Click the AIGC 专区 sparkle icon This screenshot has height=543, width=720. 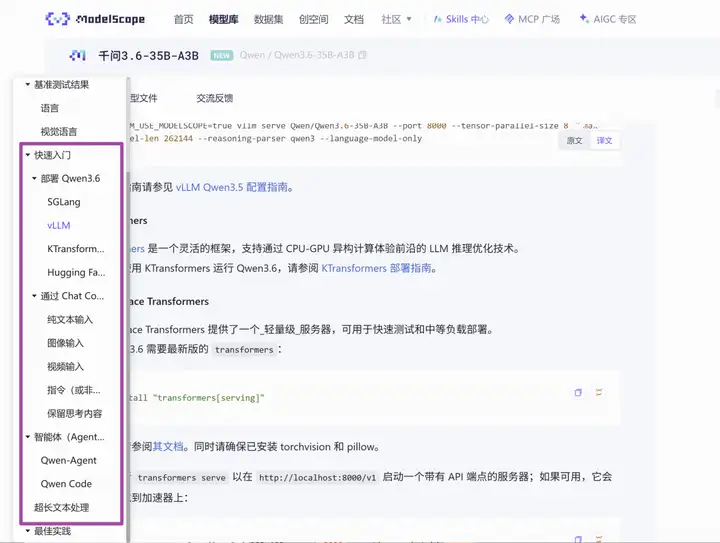(x=584, y=18)
